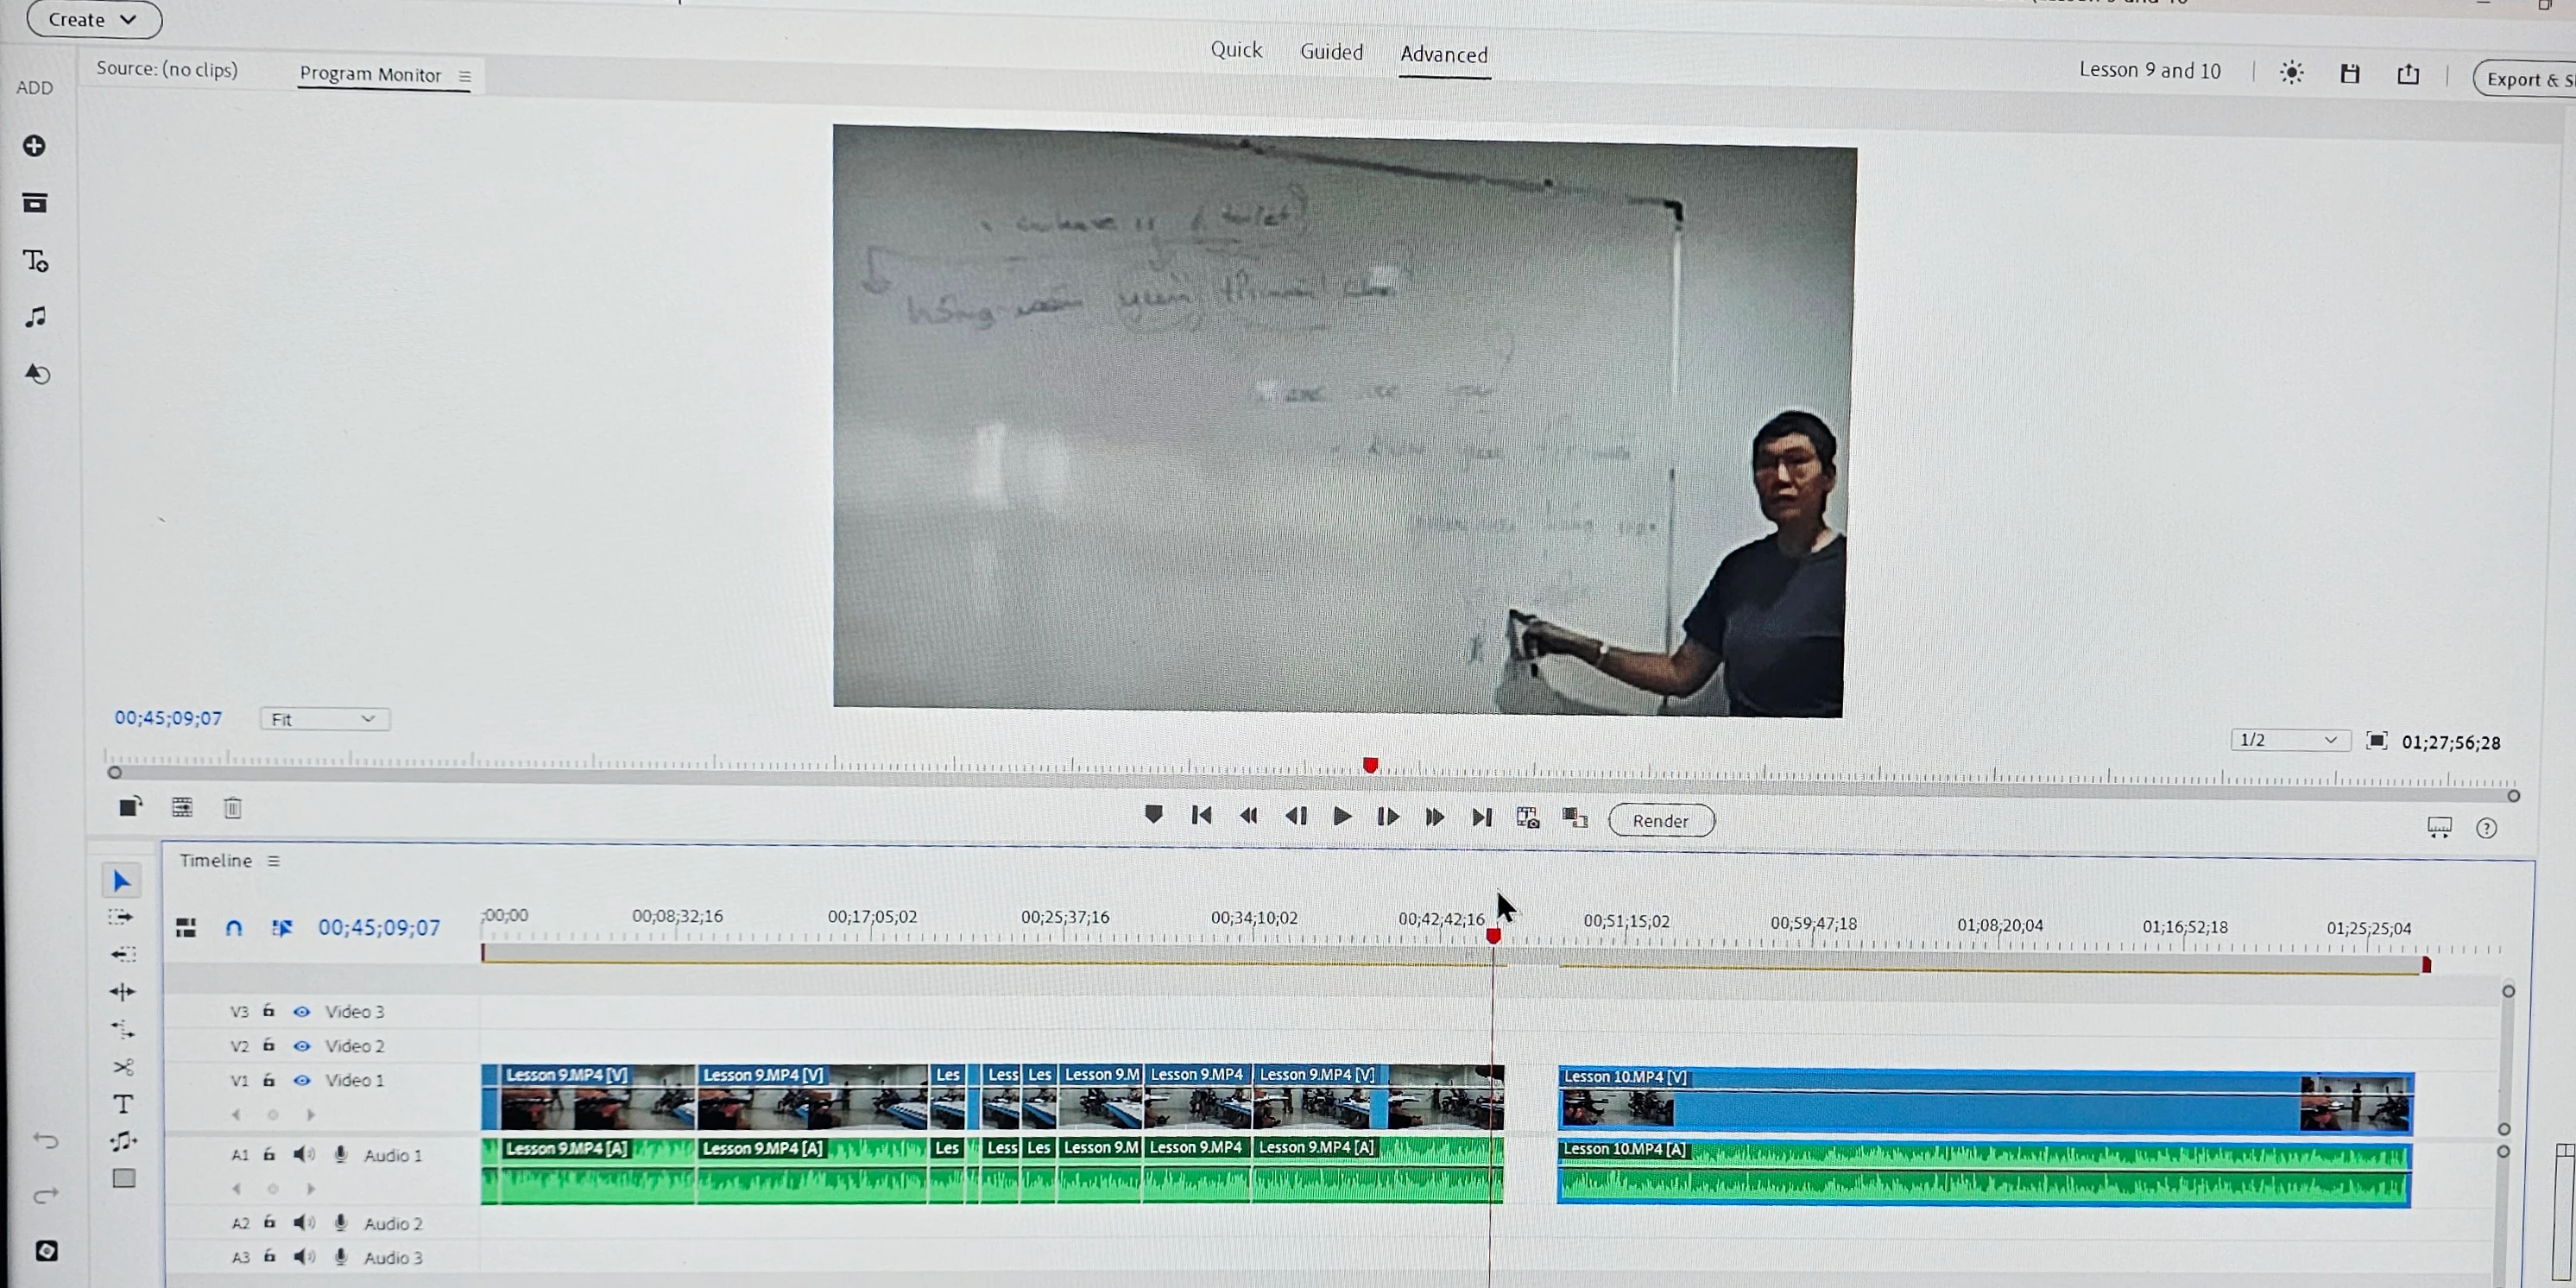Select the Razor tool in timeline toolbox
Image resolution: width=2576 pixels, height=1288 pixels.
tap(123, 1067)
